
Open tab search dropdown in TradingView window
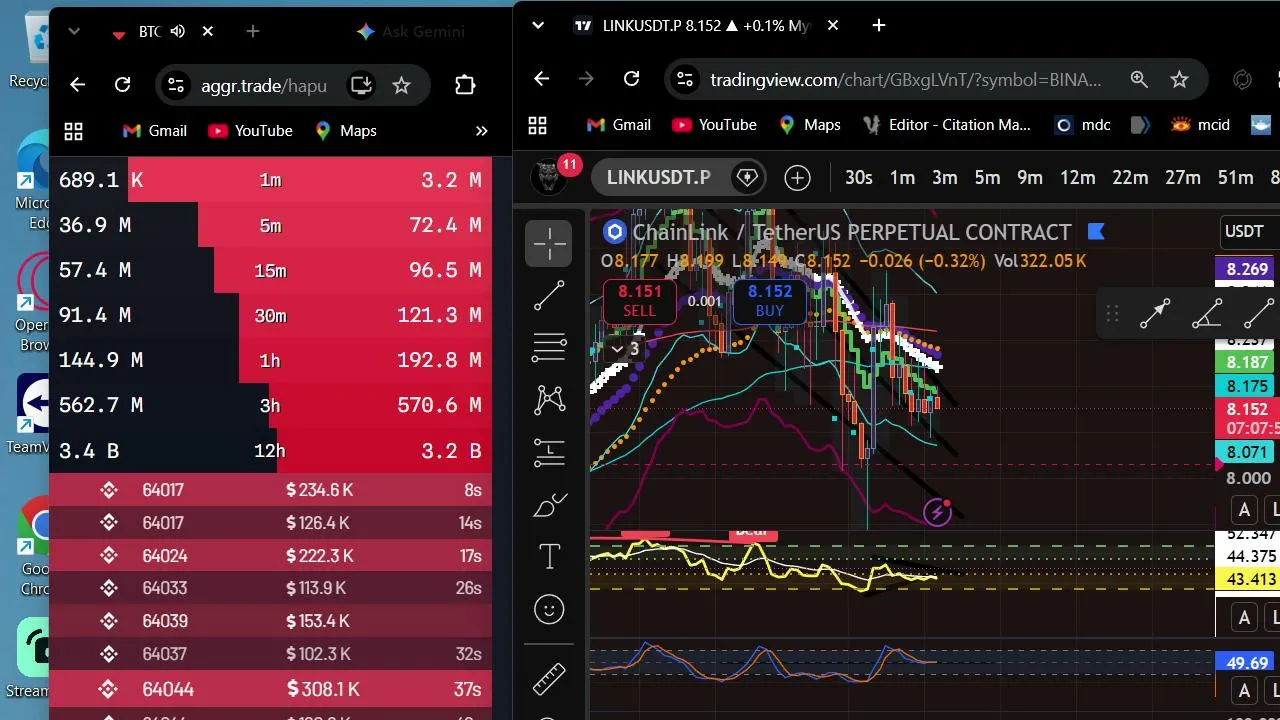tap(538, 25)
